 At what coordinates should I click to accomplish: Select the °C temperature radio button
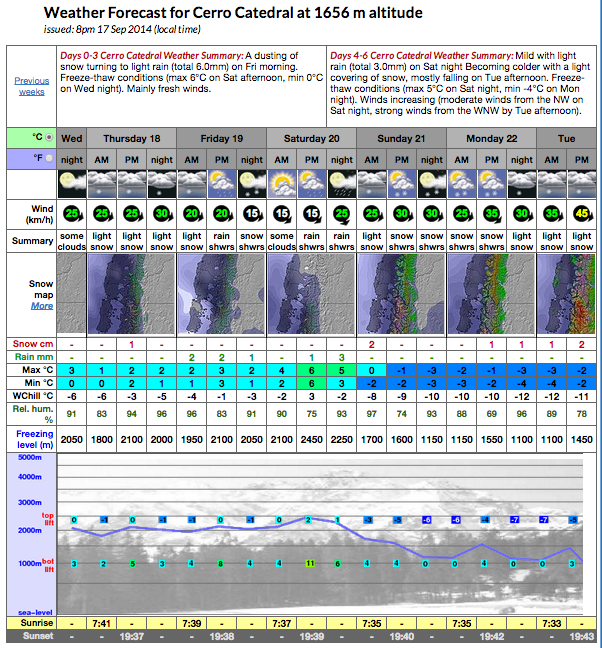coord(49,137)
